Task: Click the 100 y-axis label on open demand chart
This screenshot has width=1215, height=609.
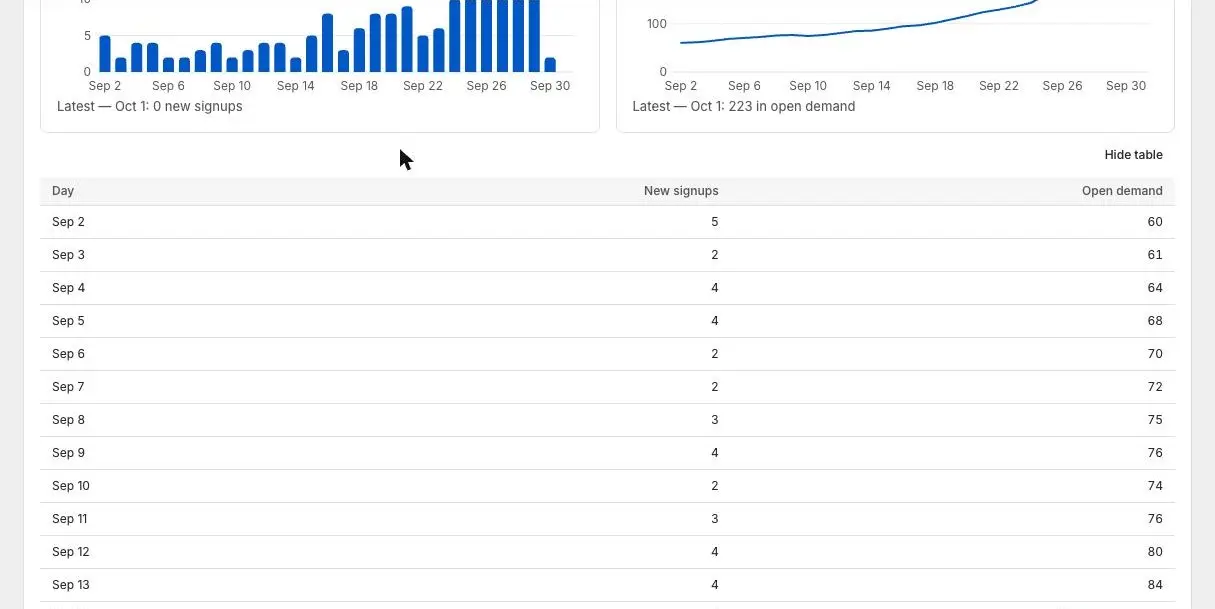Action: click(657, 24)
